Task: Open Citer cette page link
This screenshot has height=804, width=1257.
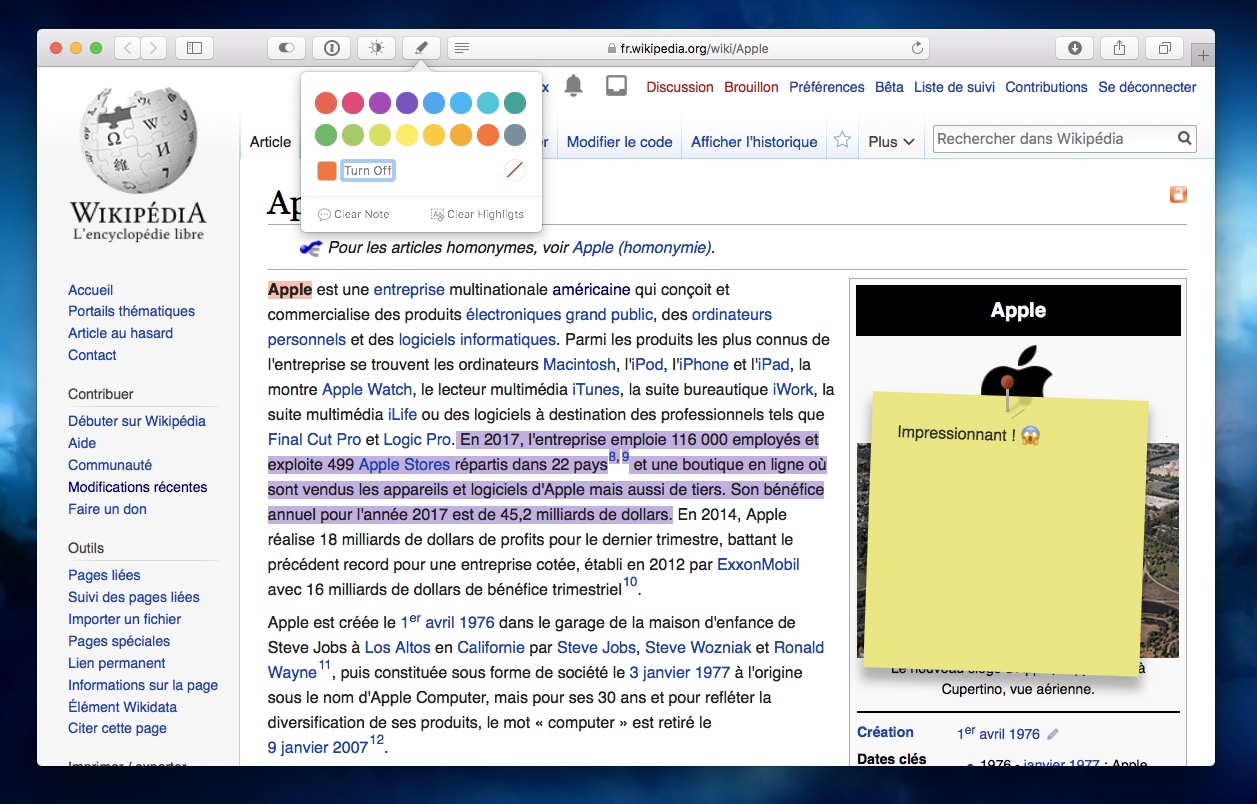Action: (117, 728)
